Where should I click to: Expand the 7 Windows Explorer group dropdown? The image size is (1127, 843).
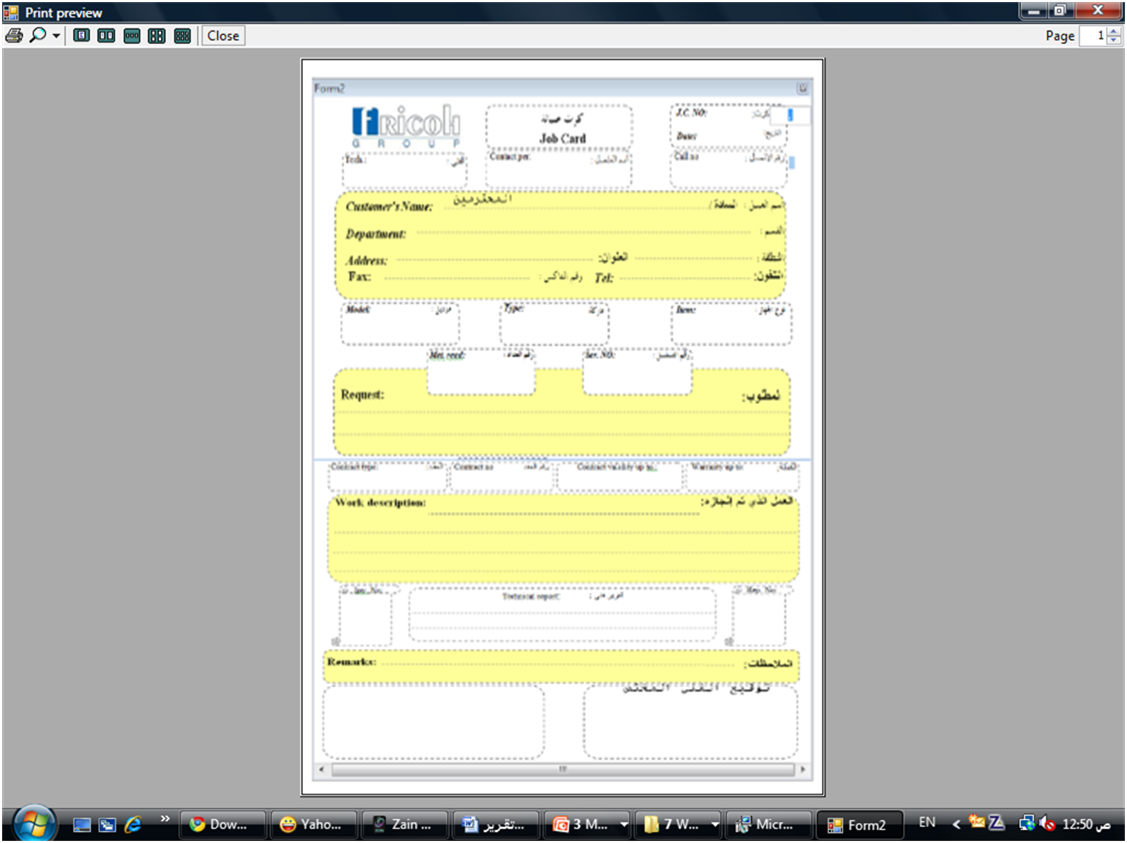716,825
